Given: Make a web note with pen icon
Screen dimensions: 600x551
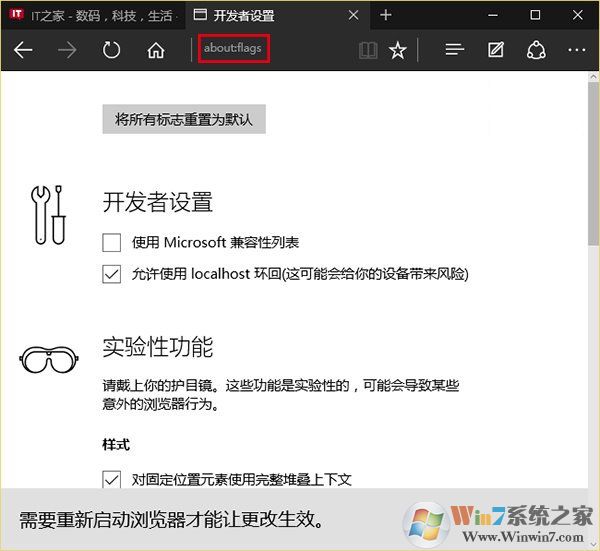Looking at the screenshot, I should [x=496, y=50].
